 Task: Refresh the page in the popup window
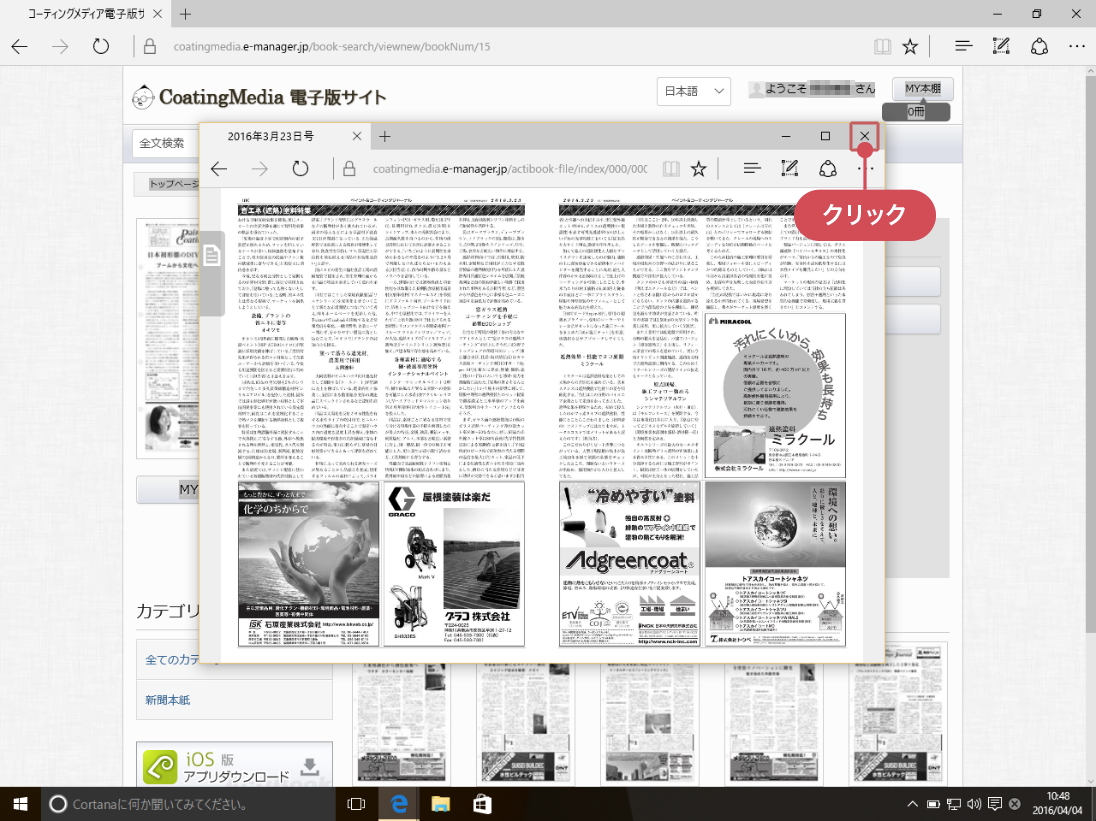(x=300, y=169)
